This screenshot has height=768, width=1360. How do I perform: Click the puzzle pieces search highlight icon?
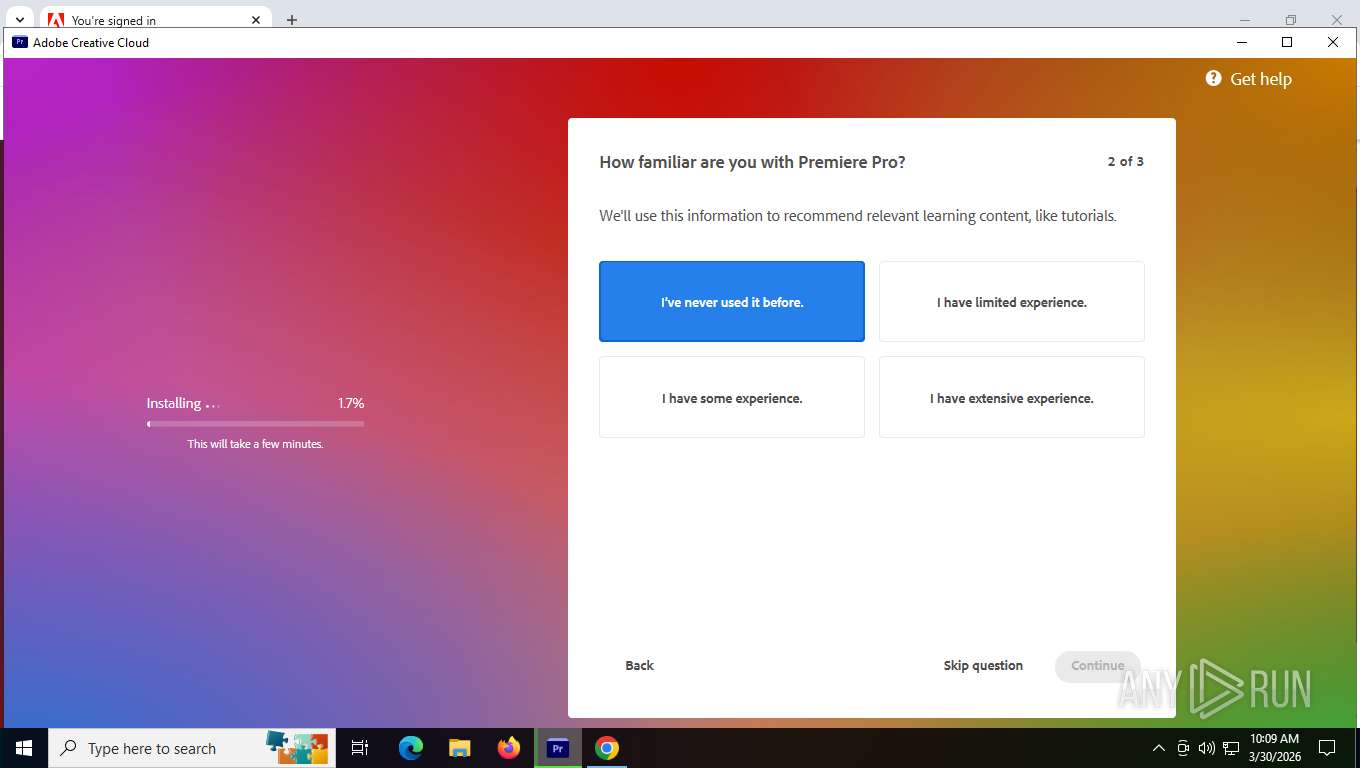point(297,748)
